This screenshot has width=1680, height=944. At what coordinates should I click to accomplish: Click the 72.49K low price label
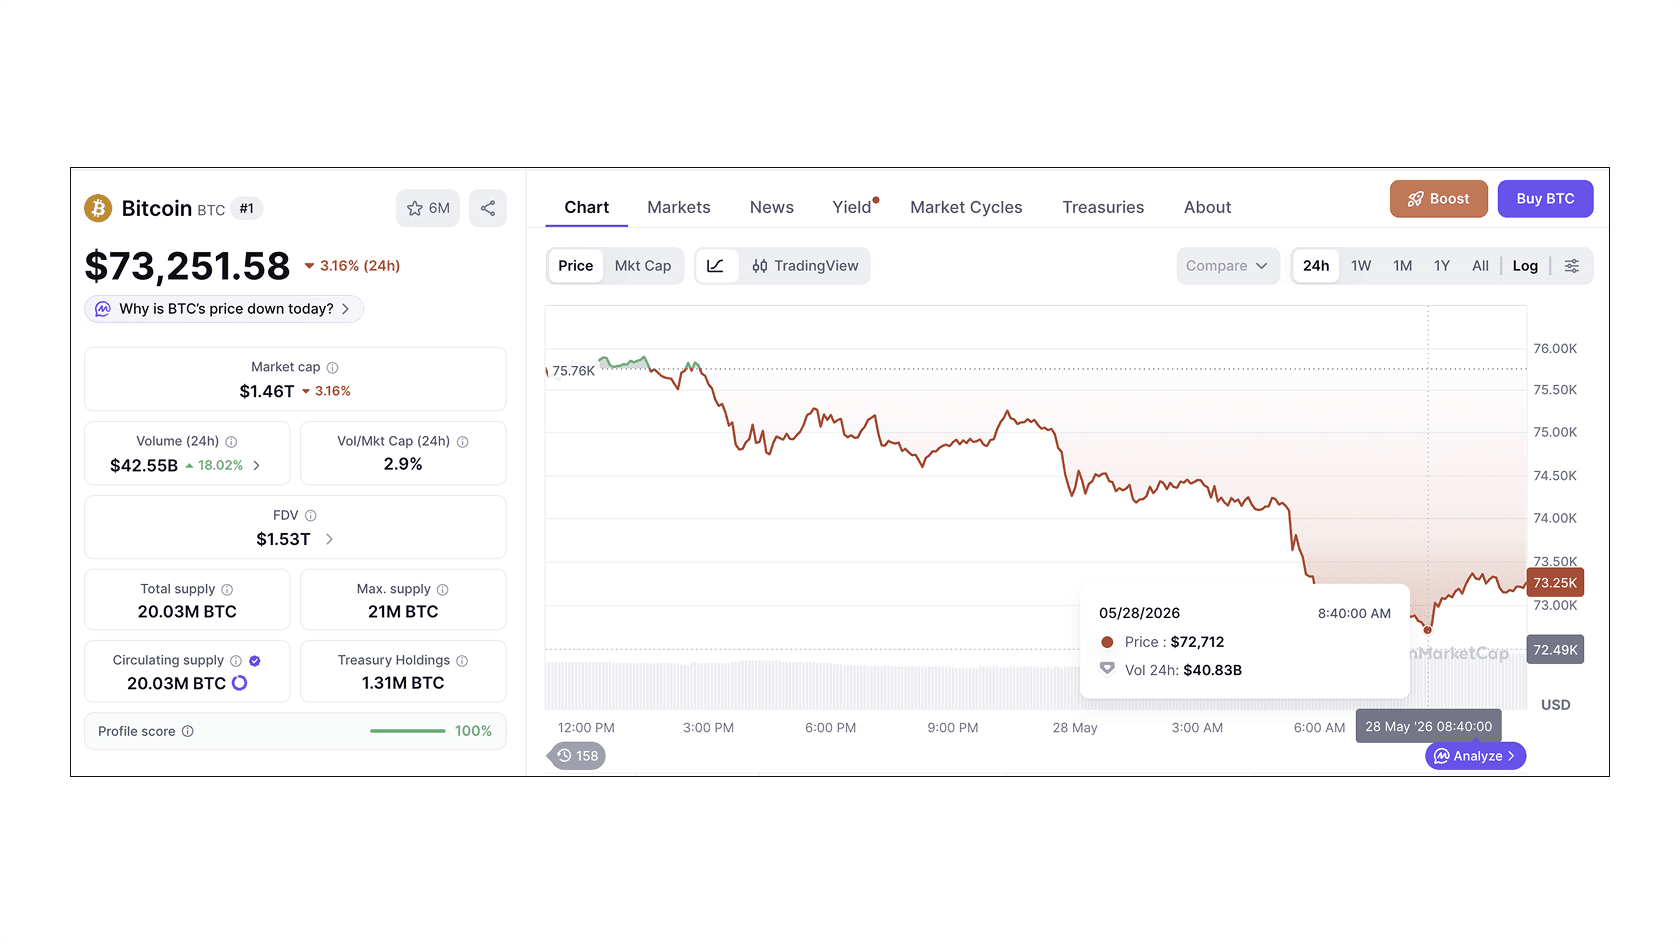[x=1555, y=650]
